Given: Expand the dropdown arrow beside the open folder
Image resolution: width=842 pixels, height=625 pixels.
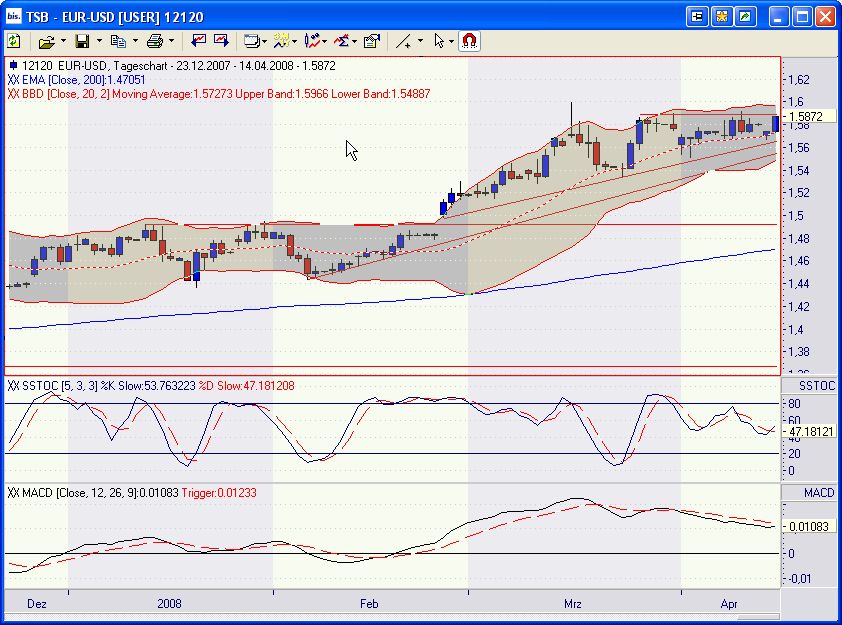Looking at the screenshot, I should coord(63,41).
